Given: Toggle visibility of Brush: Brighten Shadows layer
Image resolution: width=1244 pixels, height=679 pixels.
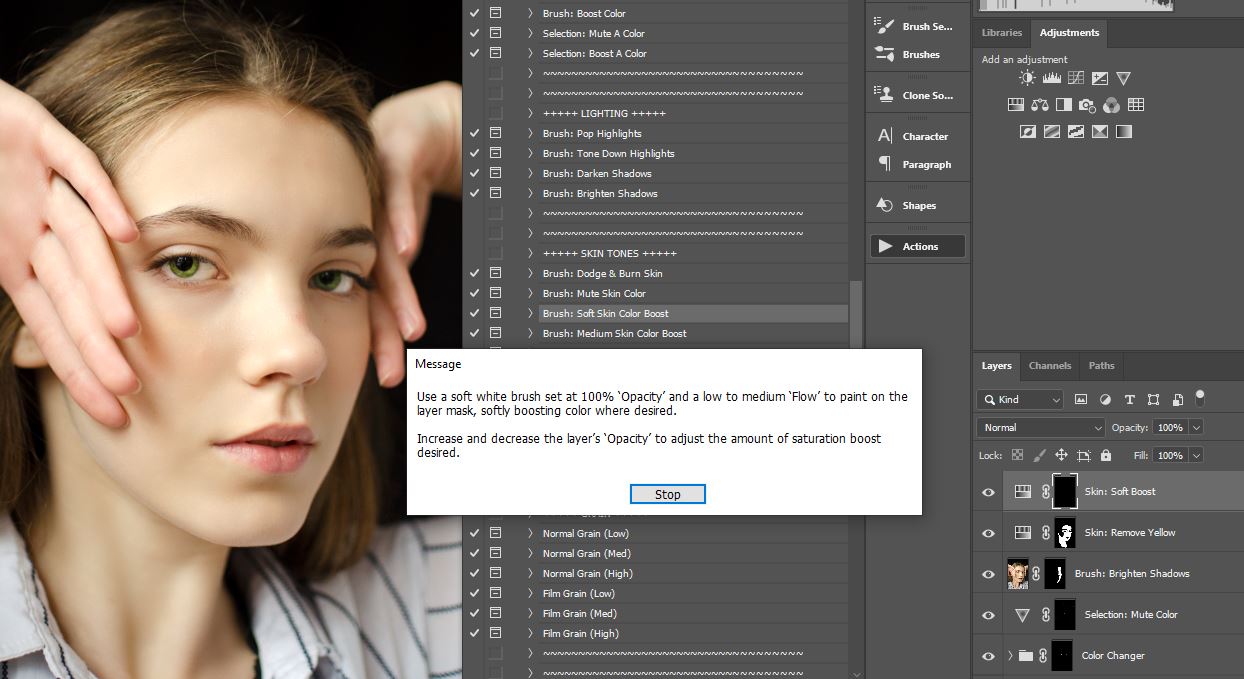Looking at the screenshot, I should pyautogui.click(x=988, y=574).
